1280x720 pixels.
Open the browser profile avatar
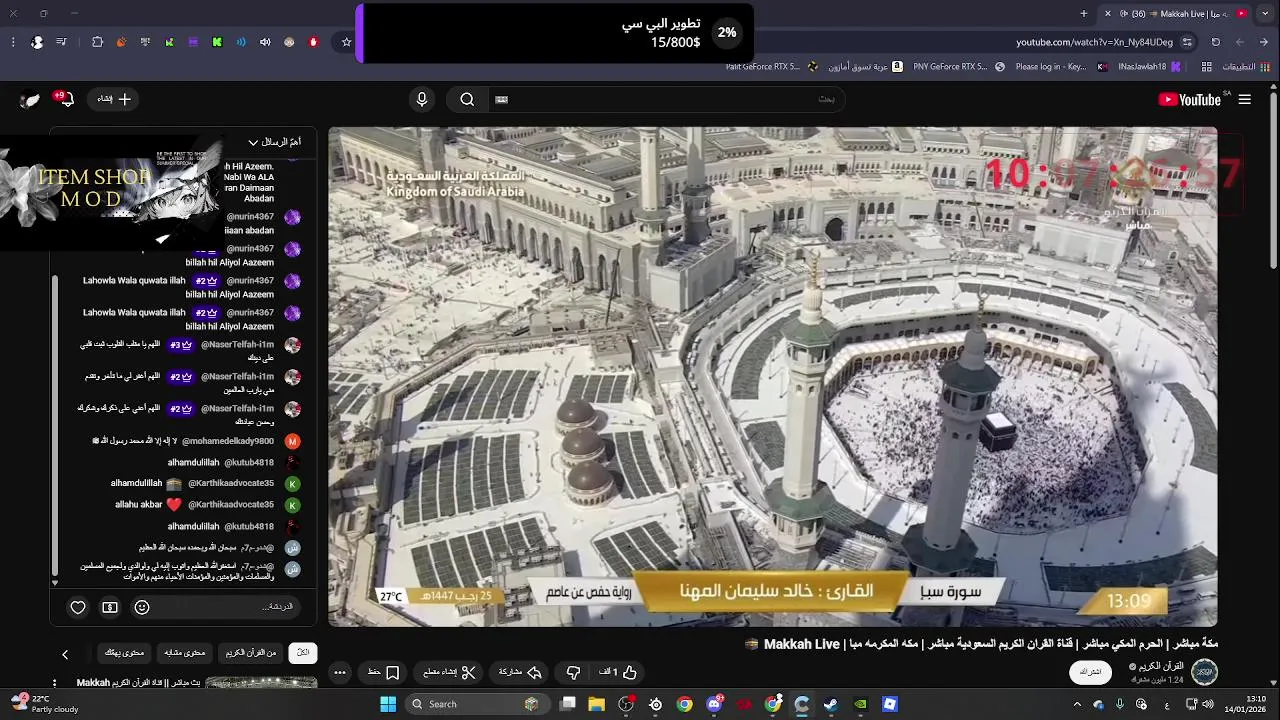(x=37, y=42)
